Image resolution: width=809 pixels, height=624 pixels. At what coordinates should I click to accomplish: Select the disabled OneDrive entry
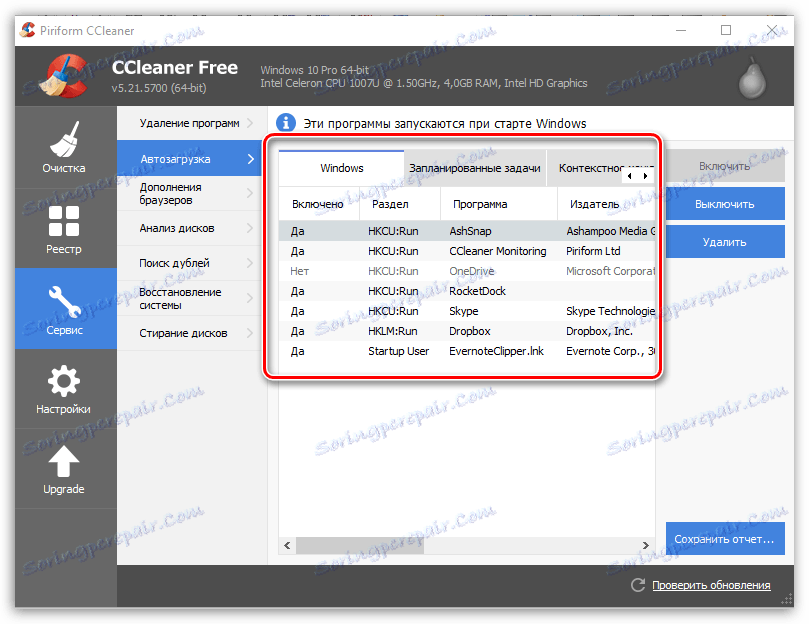click(x=467, y=271)
